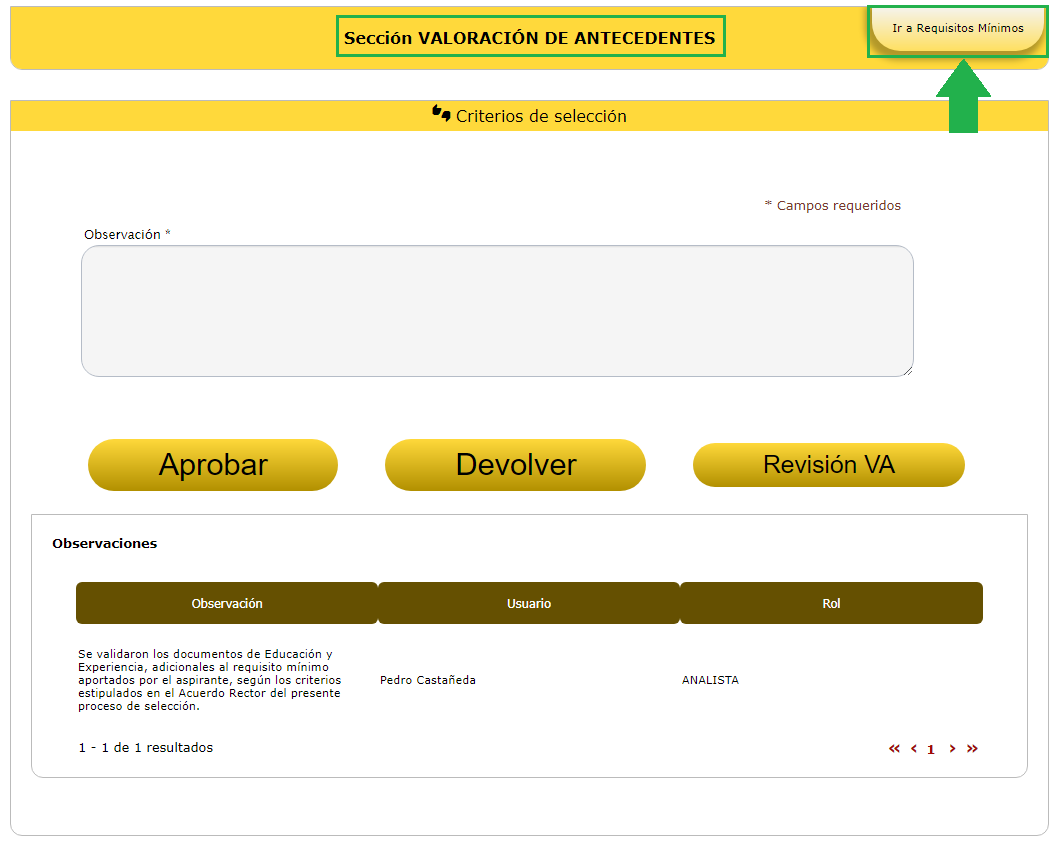Focus the Observación text area
The image size is (1062, 841).
coord(497,311)
